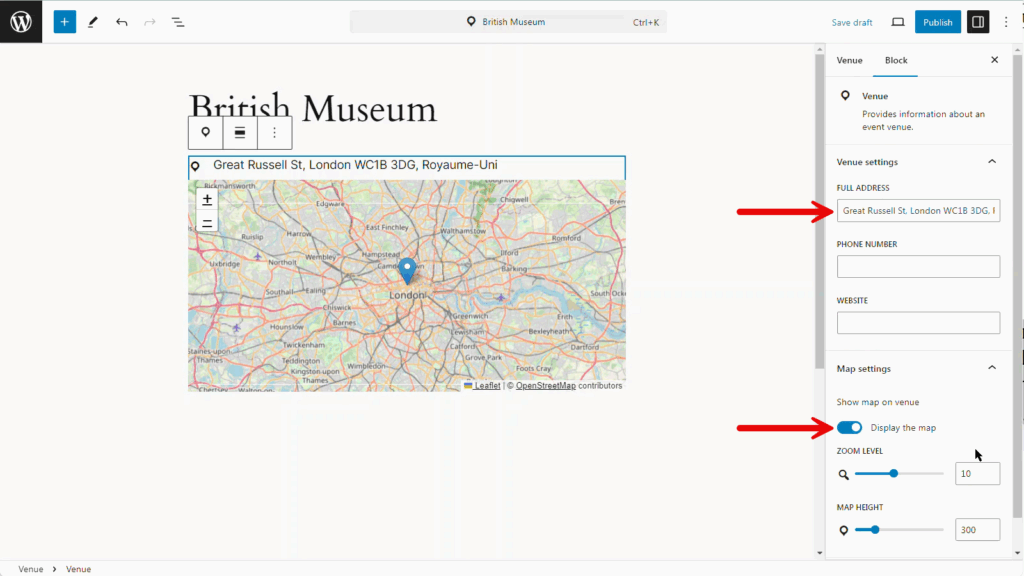Click the Publish button

tap(937, 22)
